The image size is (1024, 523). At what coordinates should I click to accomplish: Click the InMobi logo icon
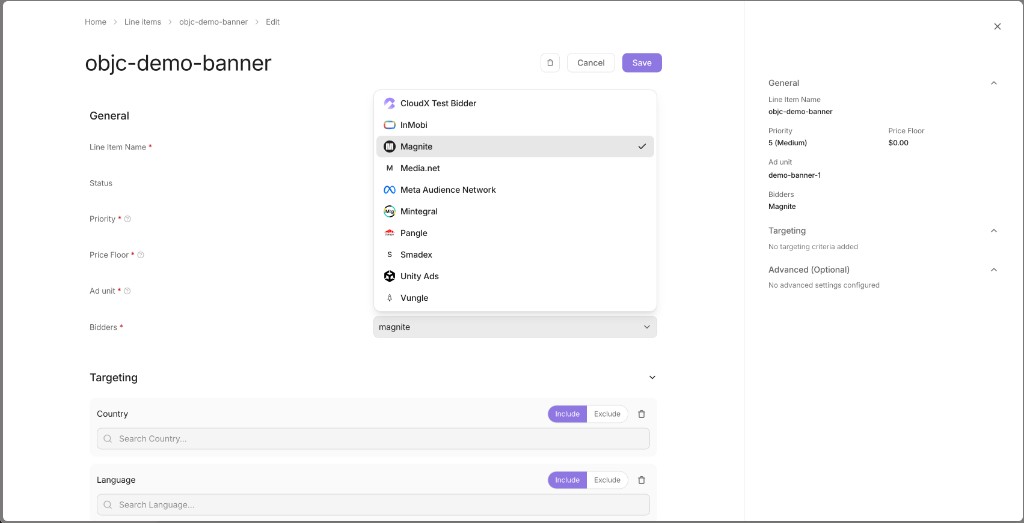click(389, 125)
